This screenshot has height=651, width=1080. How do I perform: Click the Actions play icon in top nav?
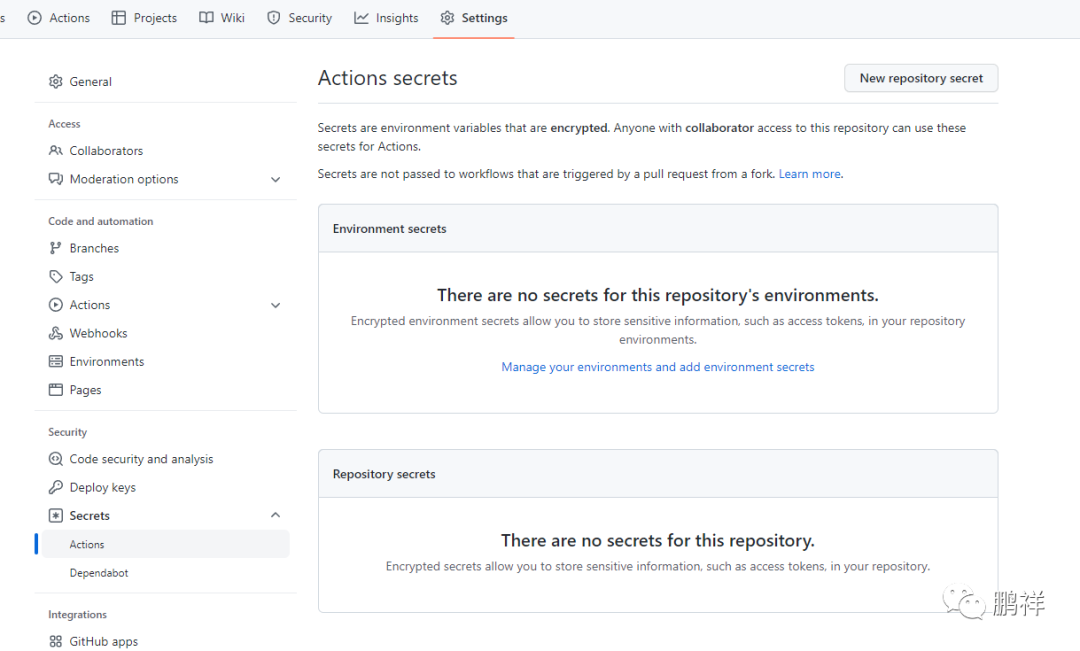coord(34,18)
